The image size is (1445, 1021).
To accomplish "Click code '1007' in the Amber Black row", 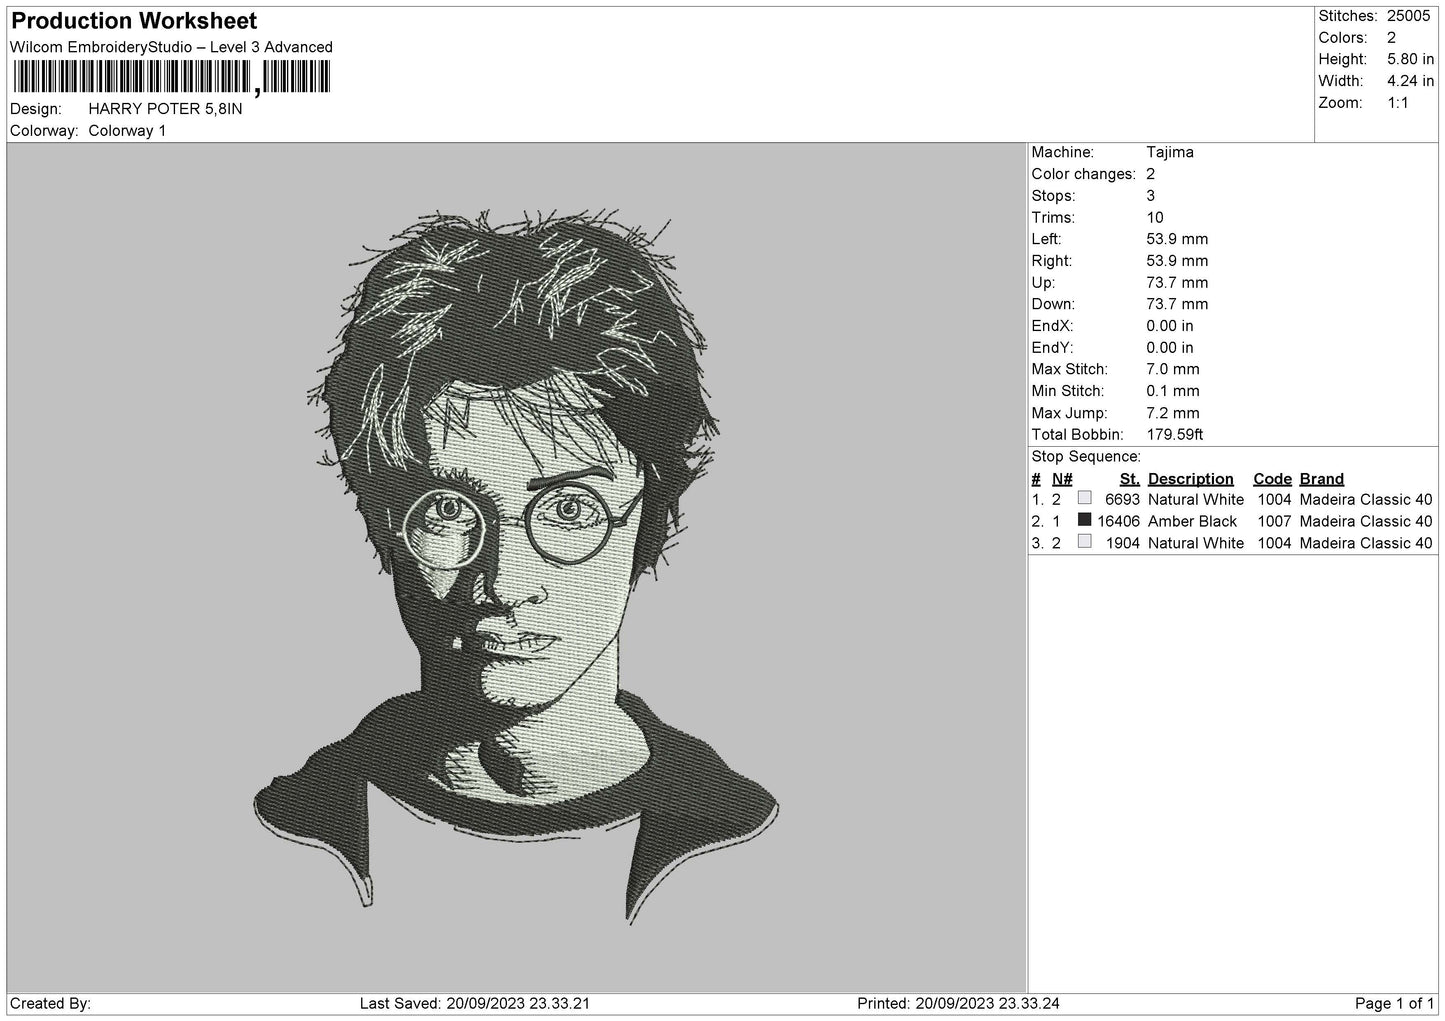I will click(x=1274, y=522).
